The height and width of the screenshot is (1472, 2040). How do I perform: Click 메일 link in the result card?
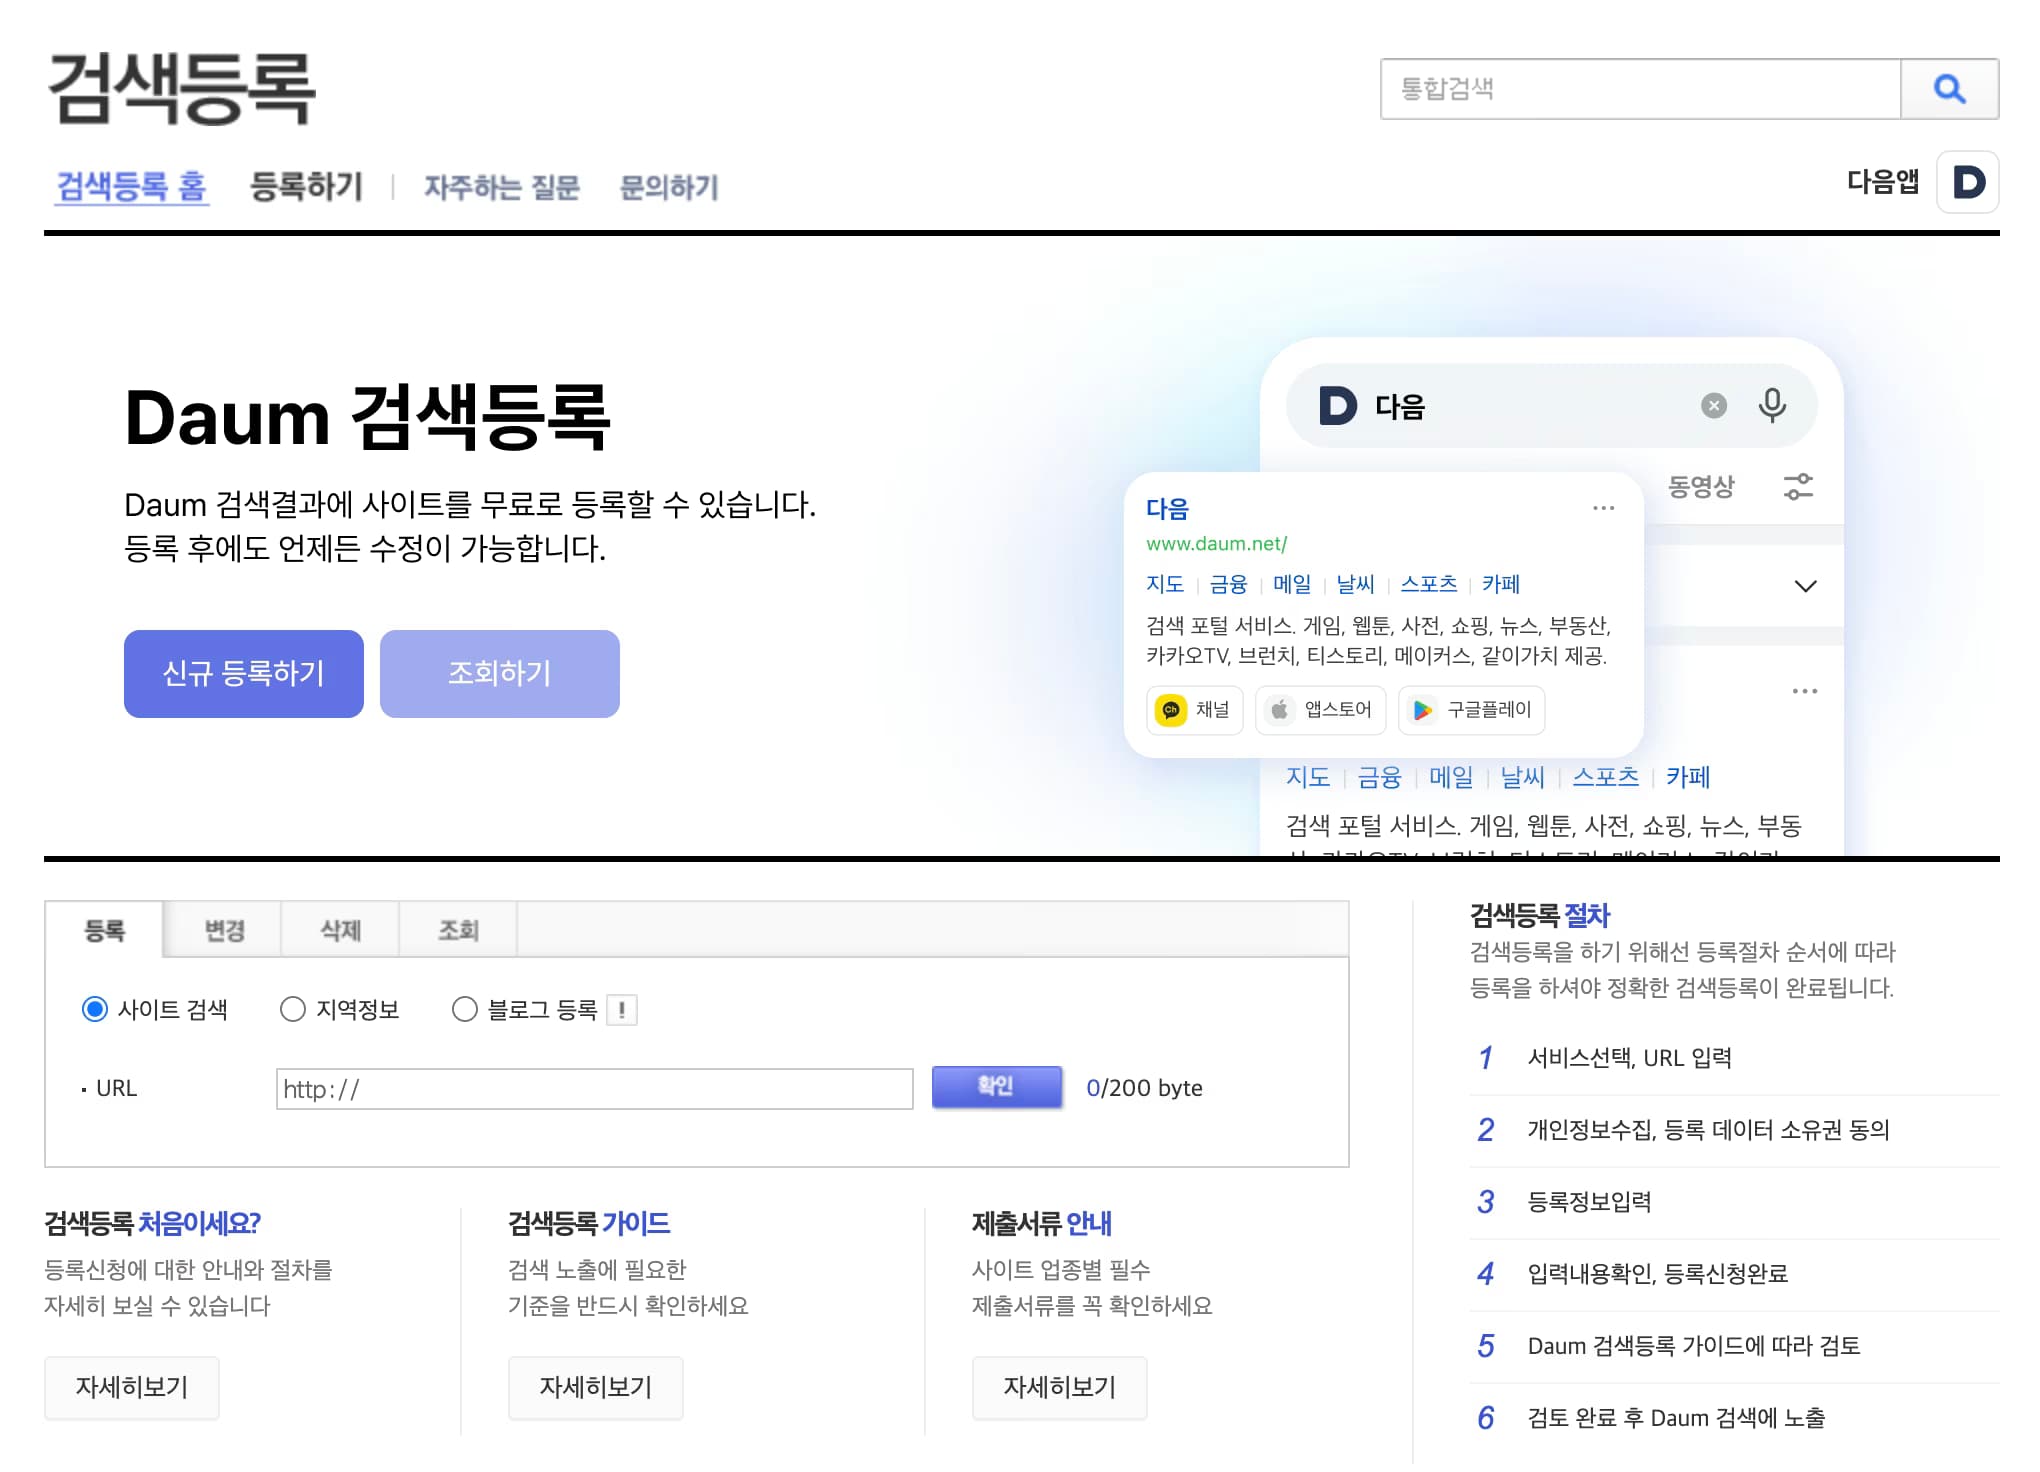click(1292, 584)
